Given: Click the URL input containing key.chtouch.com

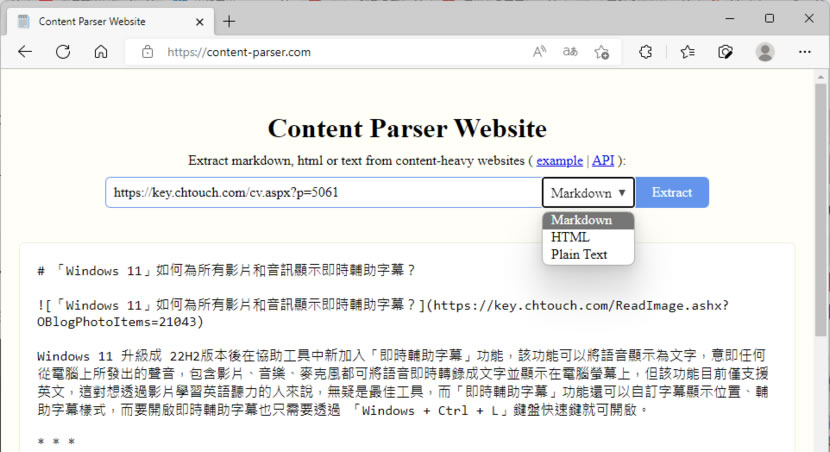Looking at the screenshot, I should [323, 193].
